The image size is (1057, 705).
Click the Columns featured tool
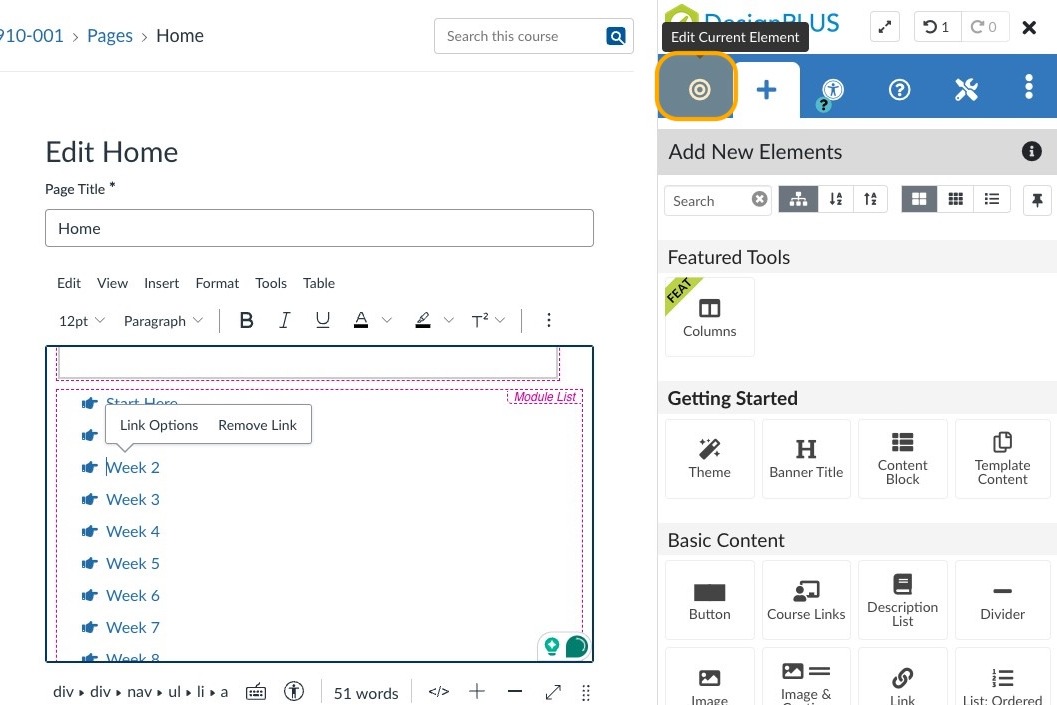coord(709,317)
